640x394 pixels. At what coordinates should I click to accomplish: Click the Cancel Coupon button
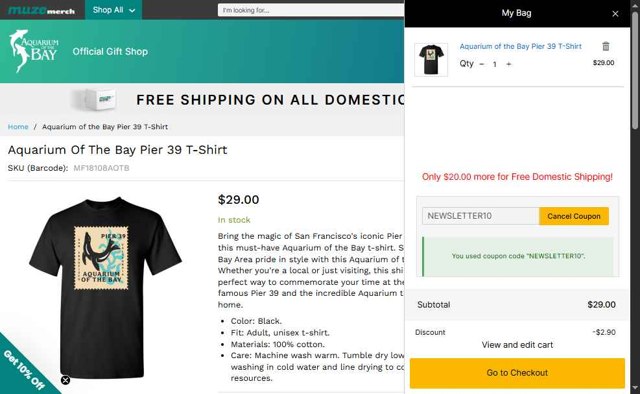point(574,216)
